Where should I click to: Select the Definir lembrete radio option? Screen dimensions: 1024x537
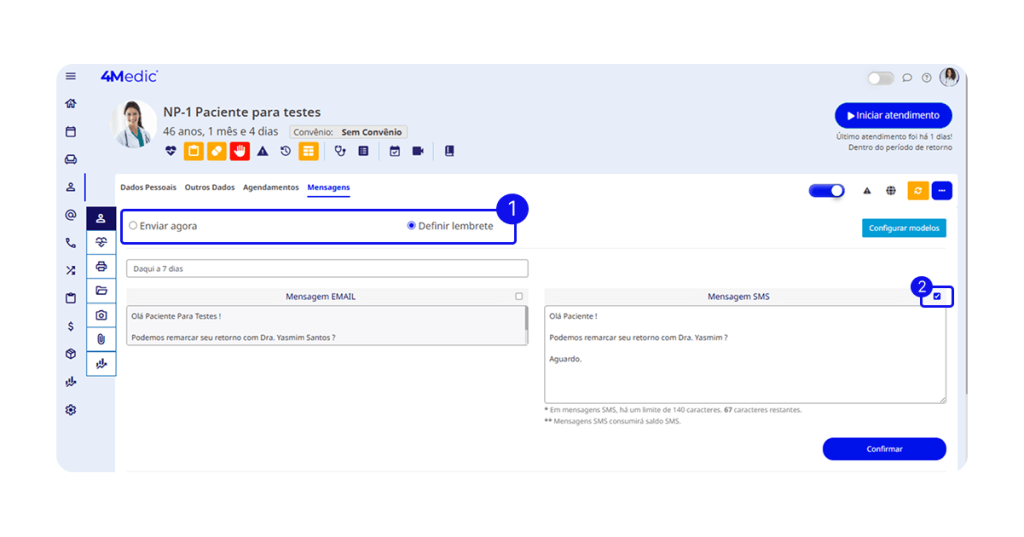pos(411,226)
